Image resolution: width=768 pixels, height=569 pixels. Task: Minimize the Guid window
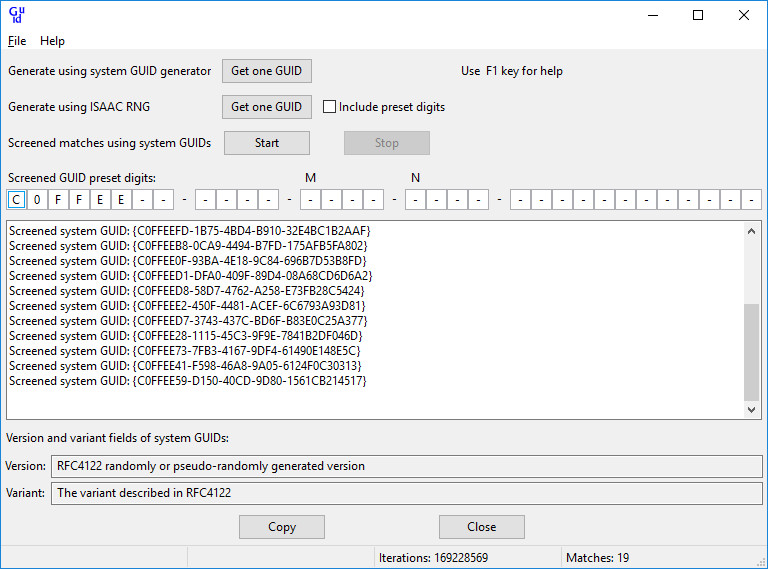click(x=653, y=15)
